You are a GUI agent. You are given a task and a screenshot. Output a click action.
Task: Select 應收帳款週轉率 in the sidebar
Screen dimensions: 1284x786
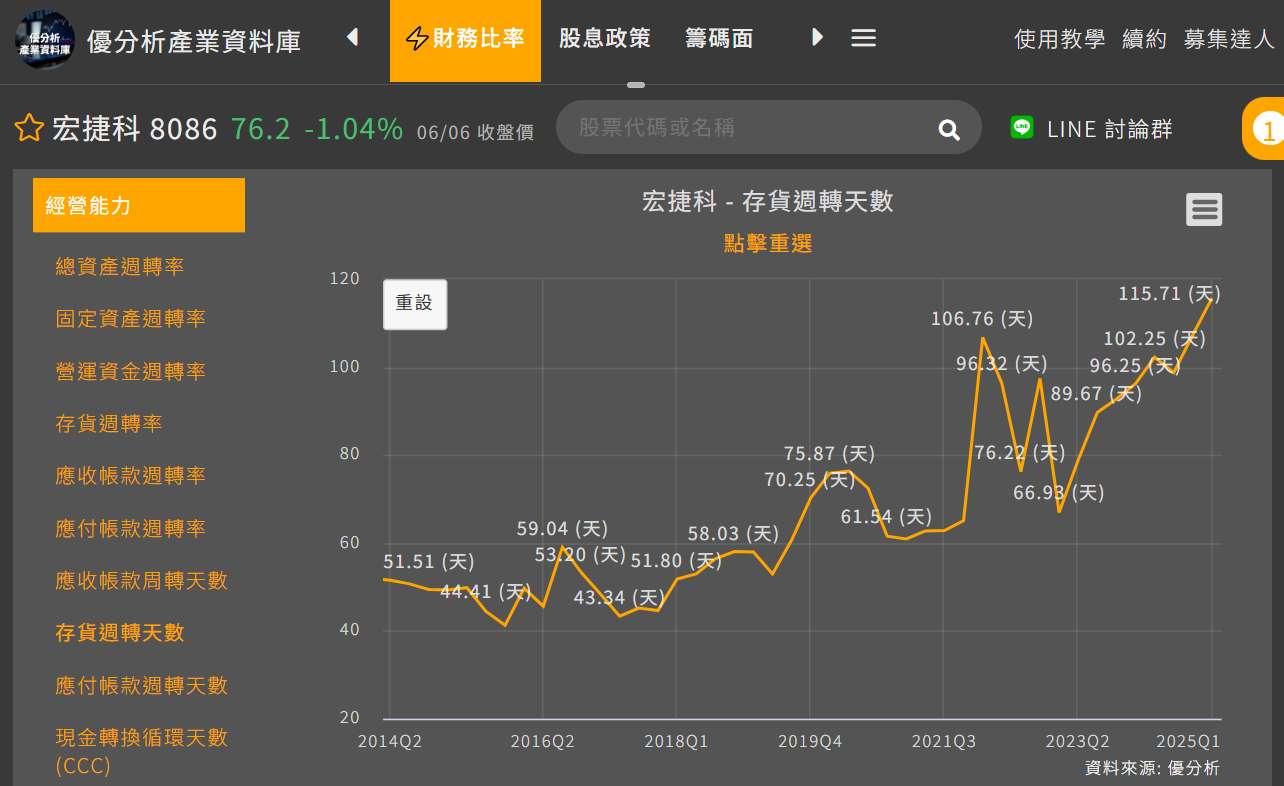click(x=131, y=476)
